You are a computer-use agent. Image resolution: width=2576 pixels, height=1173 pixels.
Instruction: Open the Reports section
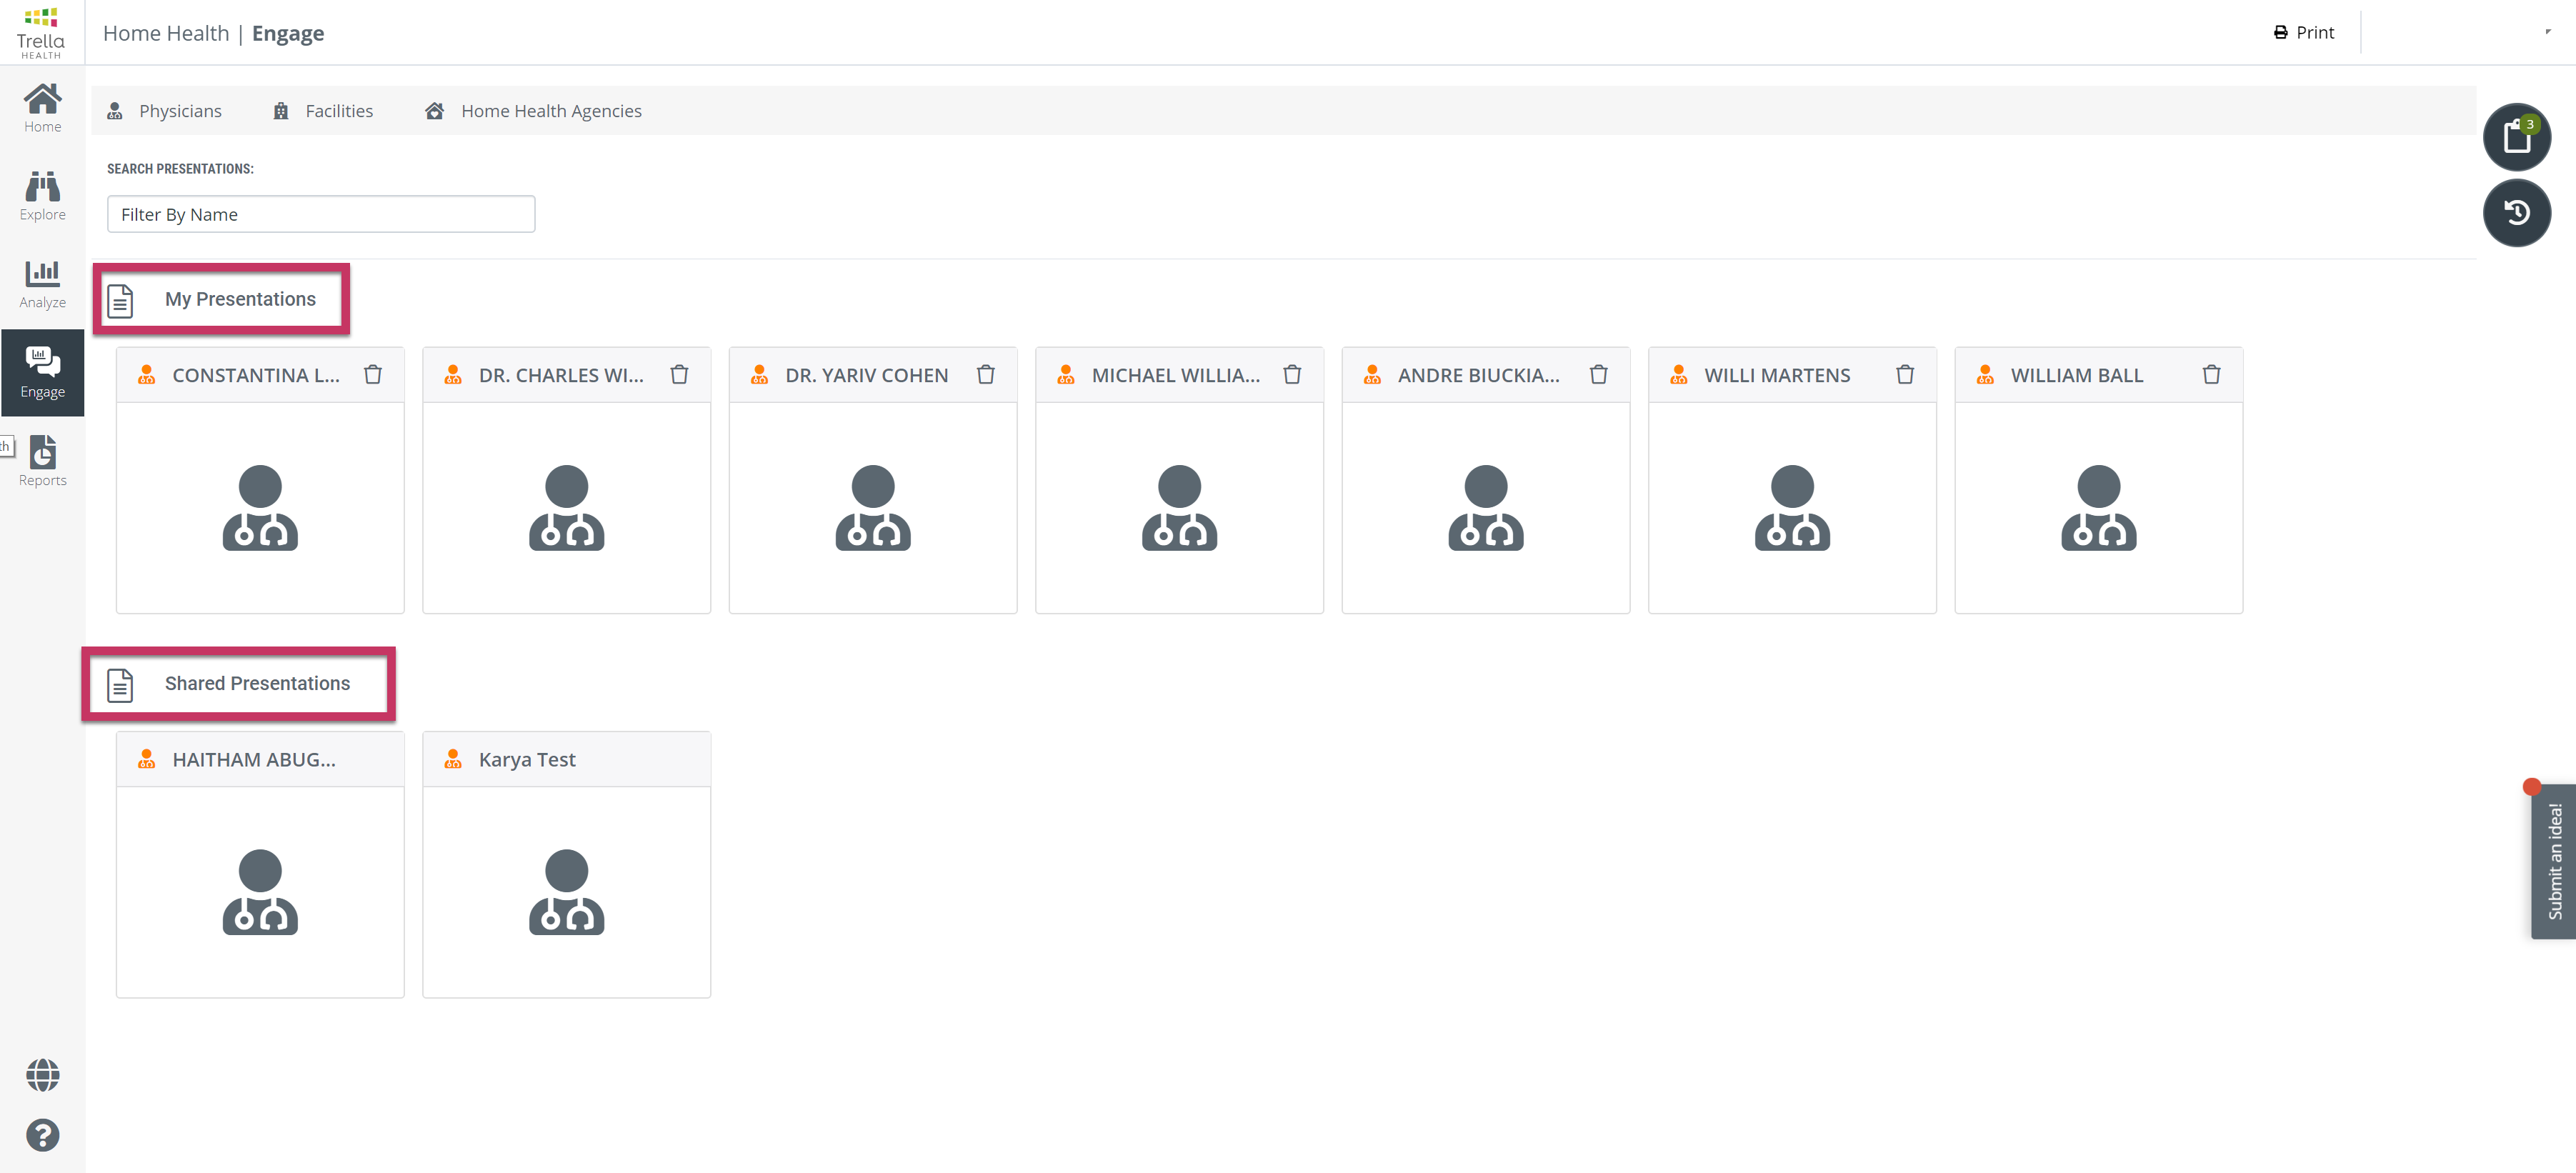click(x=42, y=461)
